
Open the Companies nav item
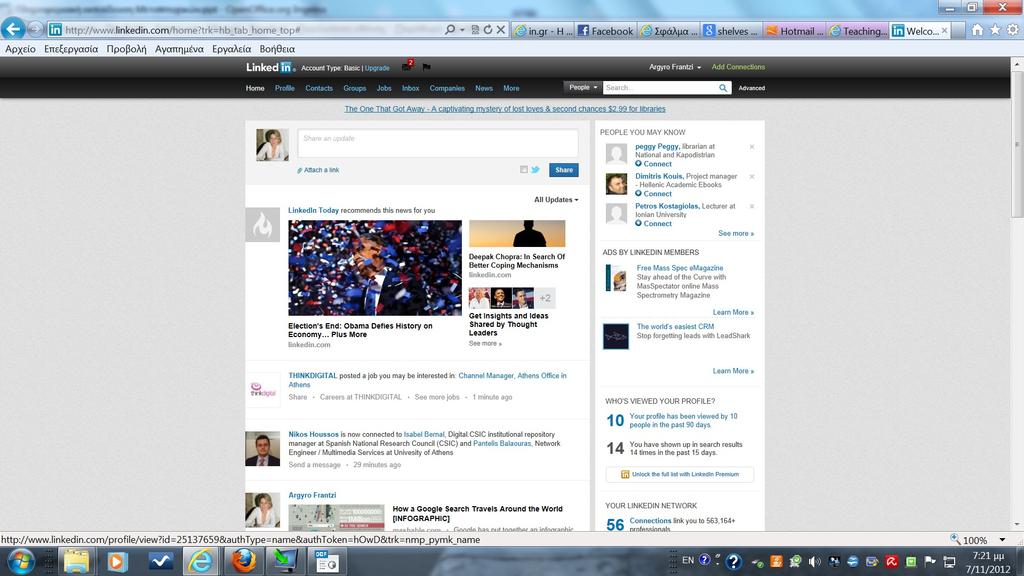[447, 88]
